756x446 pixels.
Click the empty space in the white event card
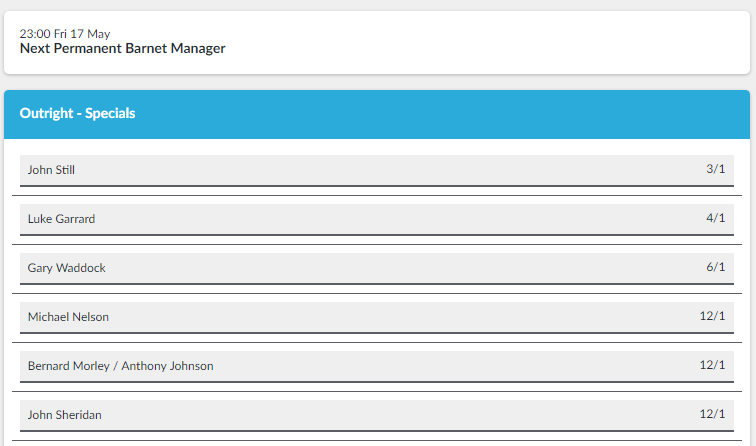[482, 42]
